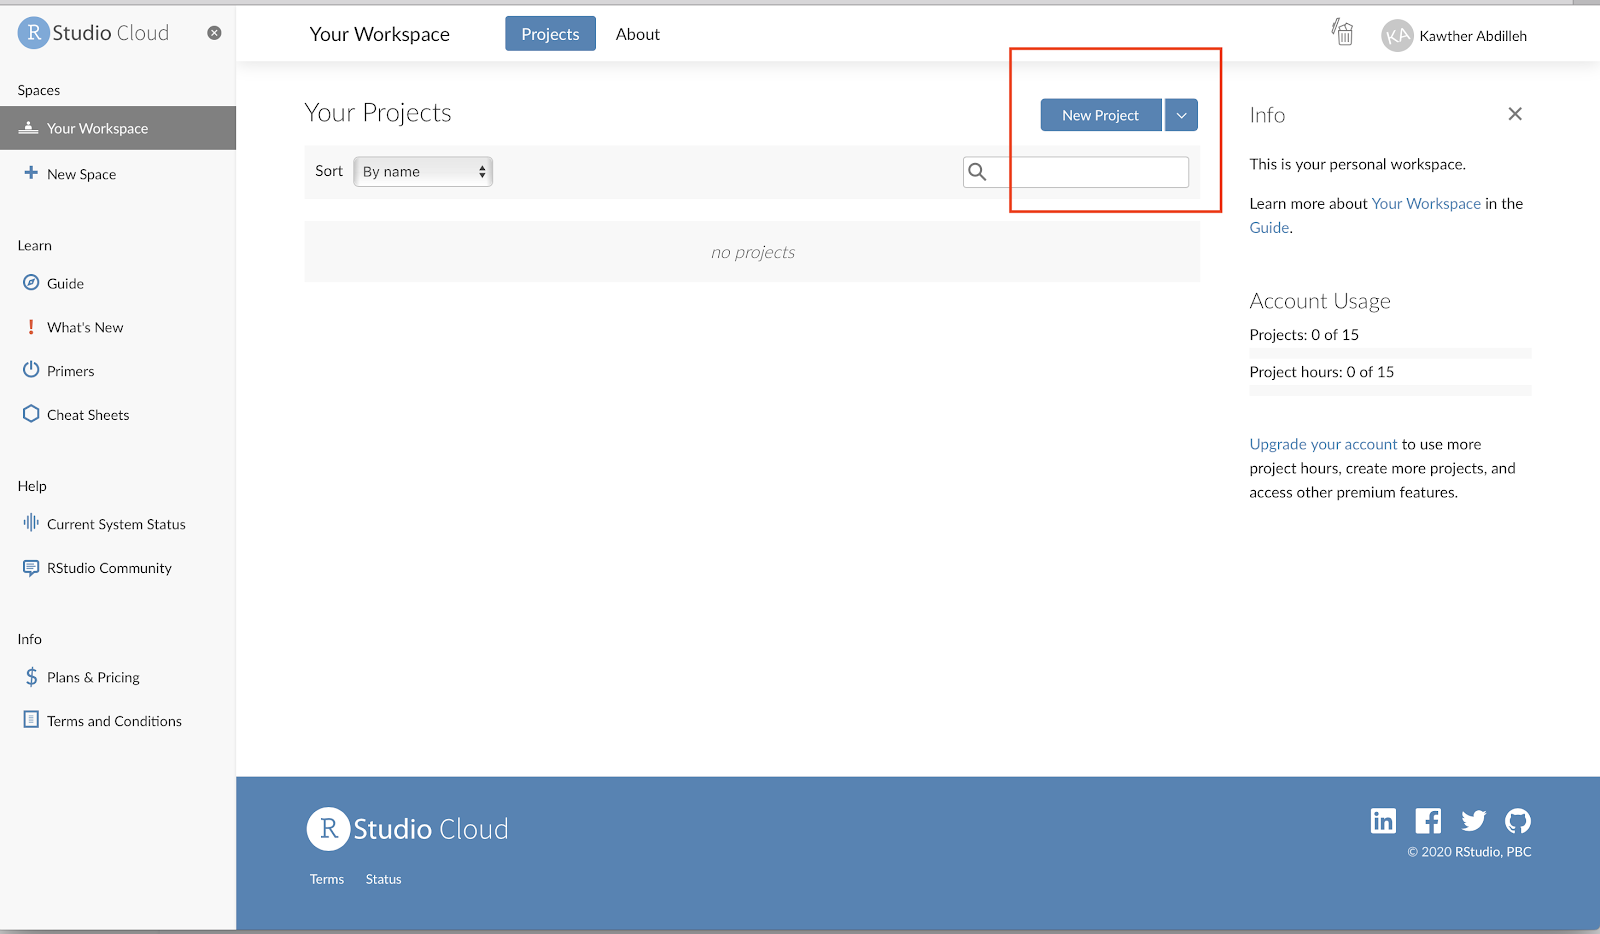This screenshot has height=934, width=1600.
Task: Switch to the Projects tab
Action: click(x=550, y=34)
